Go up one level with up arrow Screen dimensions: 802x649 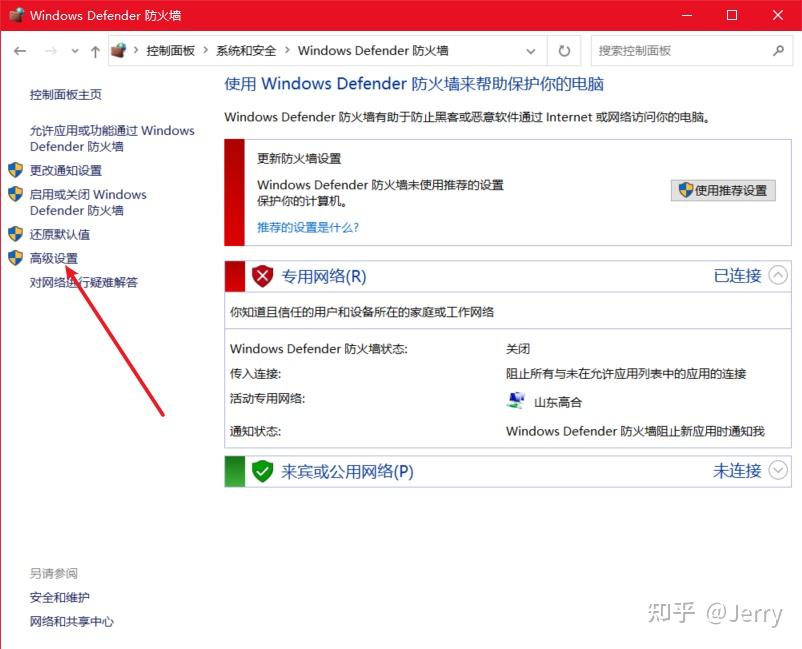(x=95, y=51)
